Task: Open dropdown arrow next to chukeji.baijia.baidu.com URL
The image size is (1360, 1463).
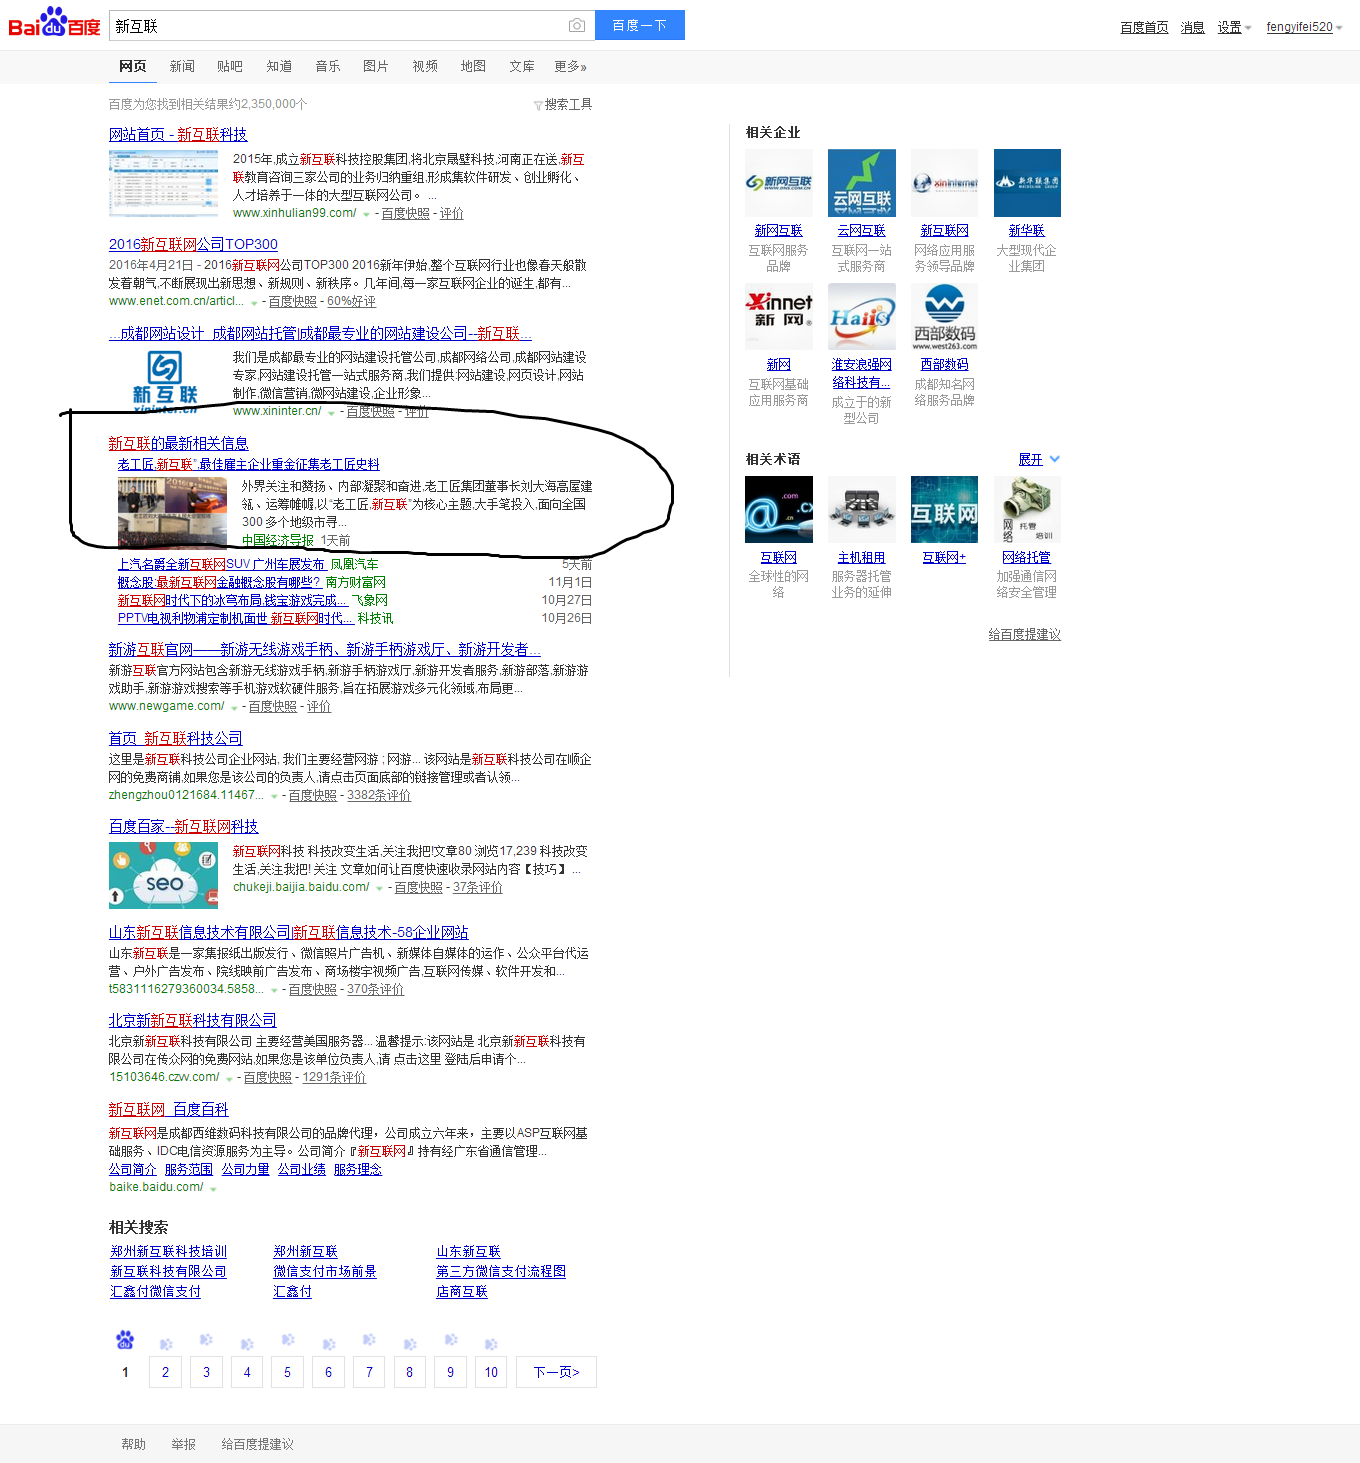Action: click(x=379, y=889)
